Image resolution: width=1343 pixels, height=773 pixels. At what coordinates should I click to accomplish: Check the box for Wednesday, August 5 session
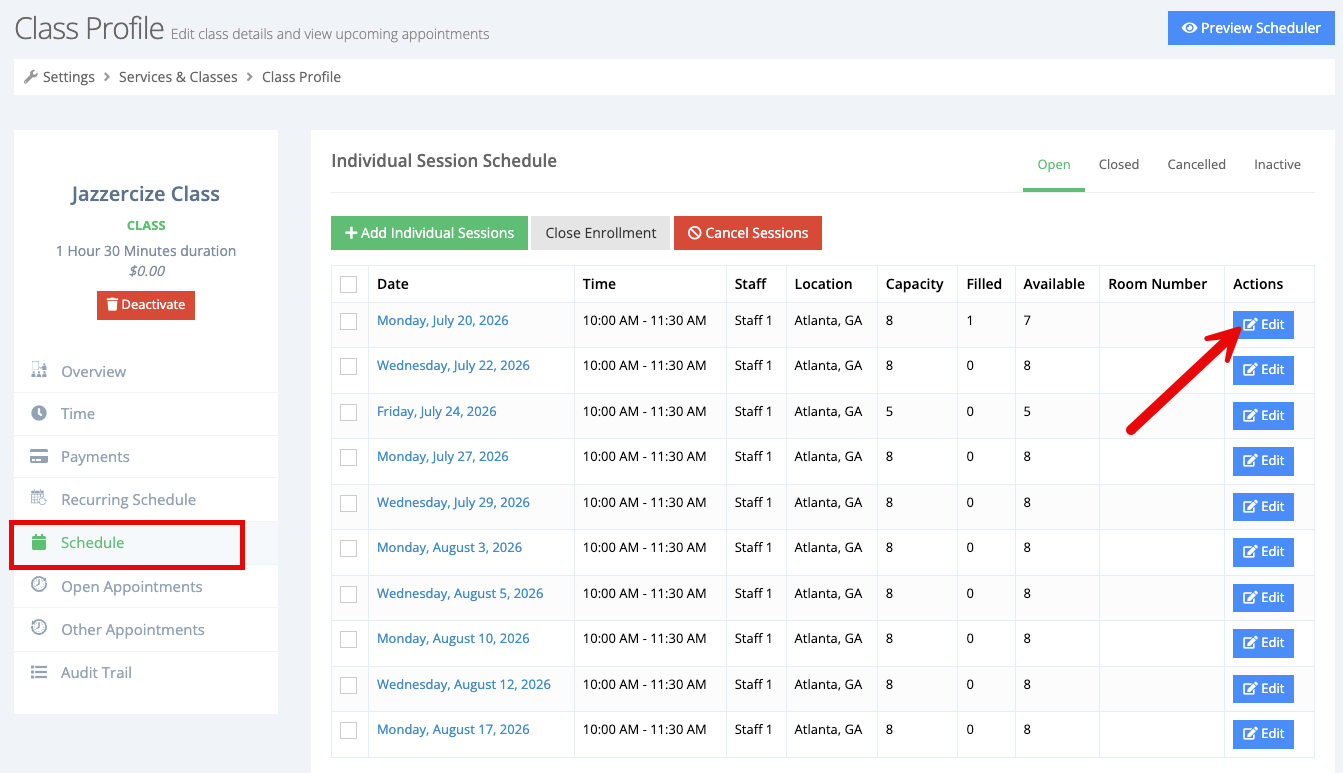point(348,594)
